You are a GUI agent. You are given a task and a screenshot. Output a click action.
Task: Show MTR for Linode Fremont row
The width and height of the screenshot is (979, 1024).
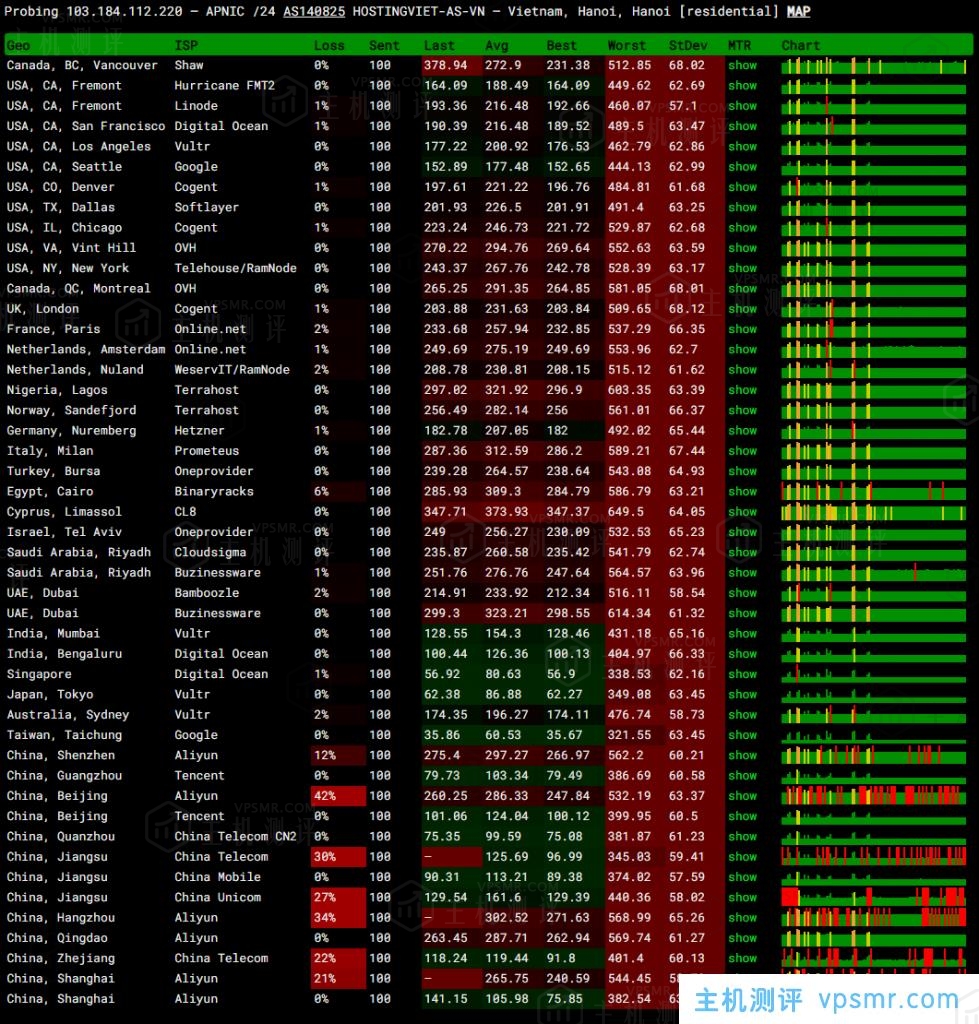(743, 106)
